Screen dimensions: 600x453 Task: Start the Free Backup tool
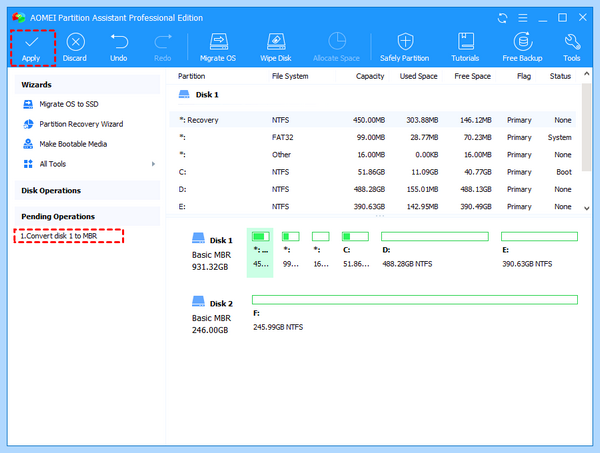522,48
